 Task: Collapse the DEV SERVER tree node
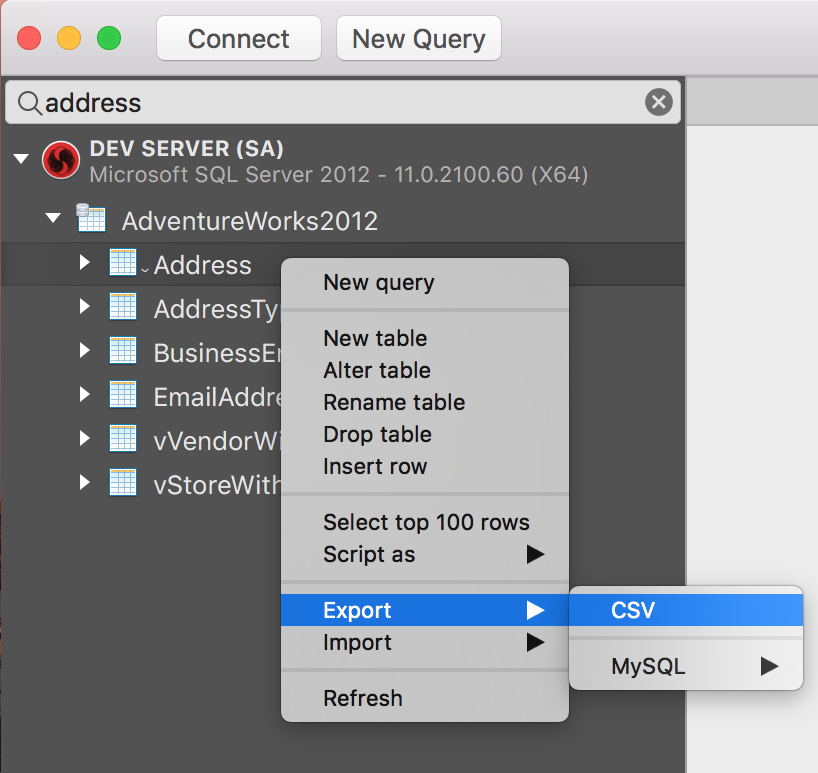pyautogui.click(x=21, y=158)
